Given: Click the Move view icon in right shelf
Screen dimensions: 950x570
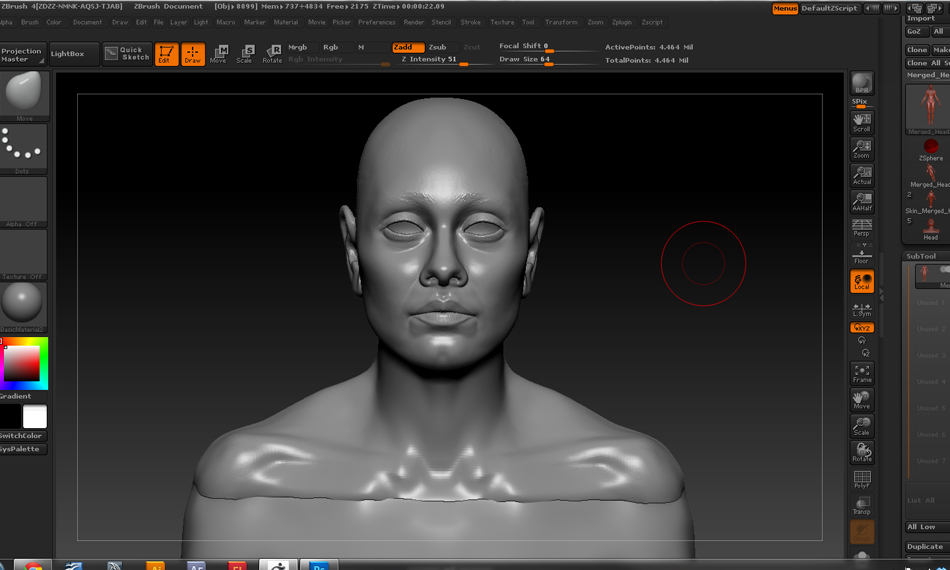Looking at the screenshot, I should pyautogui.click(x=862, y=400).
